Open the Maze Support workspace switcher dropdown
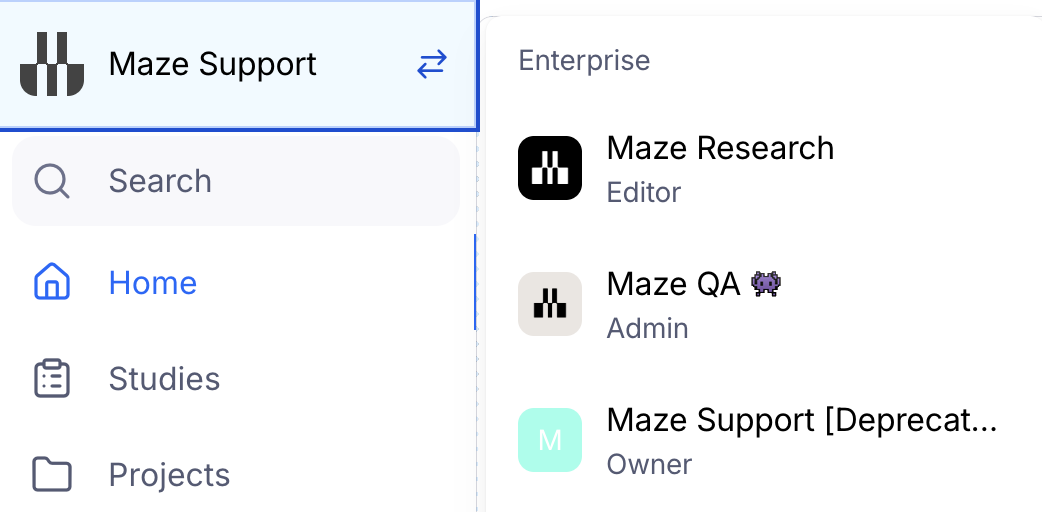This screenshot has height=512, width=1042. (x=239, y=64)
